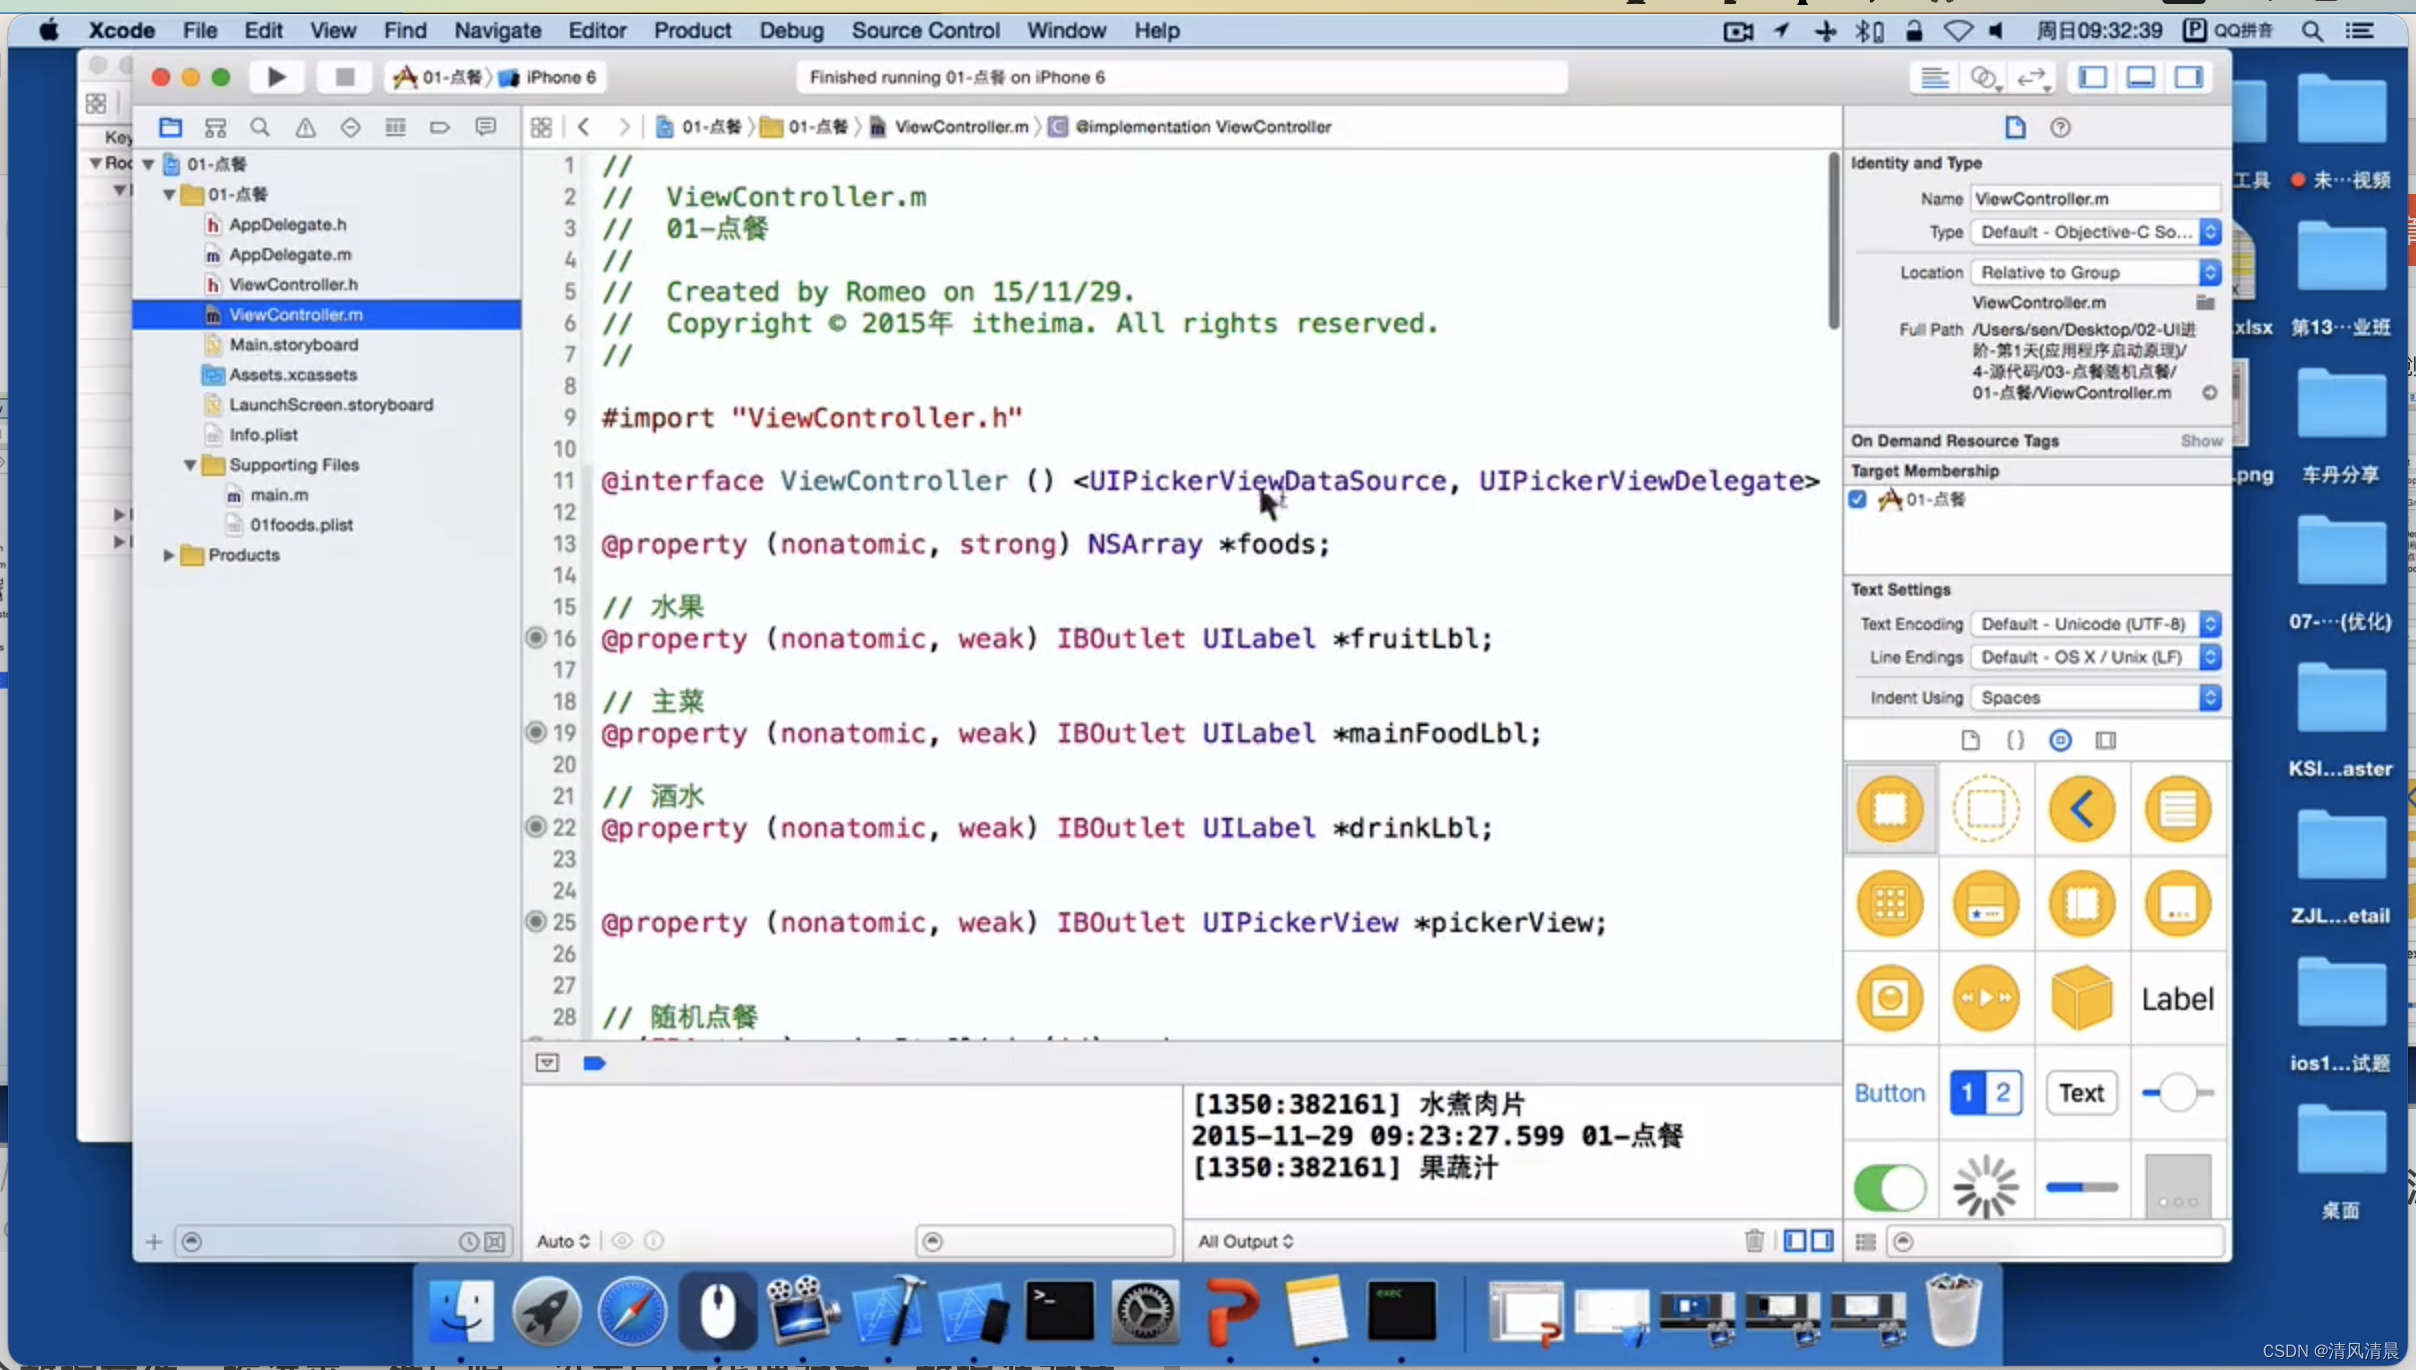Click the Run button to build project
Screen dimensions: 2416x1370
point(275,75)
